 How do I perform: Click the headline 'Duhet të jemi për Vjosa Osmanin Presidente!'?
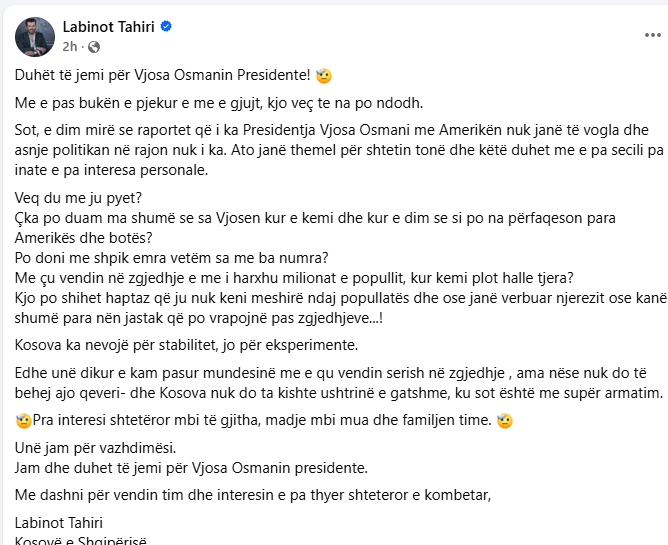tap(165, 77)
